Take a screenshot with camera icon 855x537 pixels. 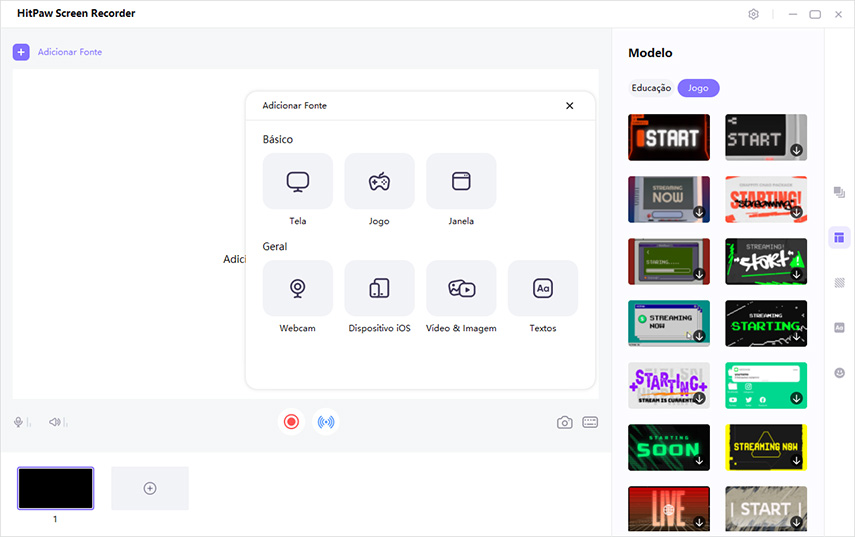[x=565, y=422]
